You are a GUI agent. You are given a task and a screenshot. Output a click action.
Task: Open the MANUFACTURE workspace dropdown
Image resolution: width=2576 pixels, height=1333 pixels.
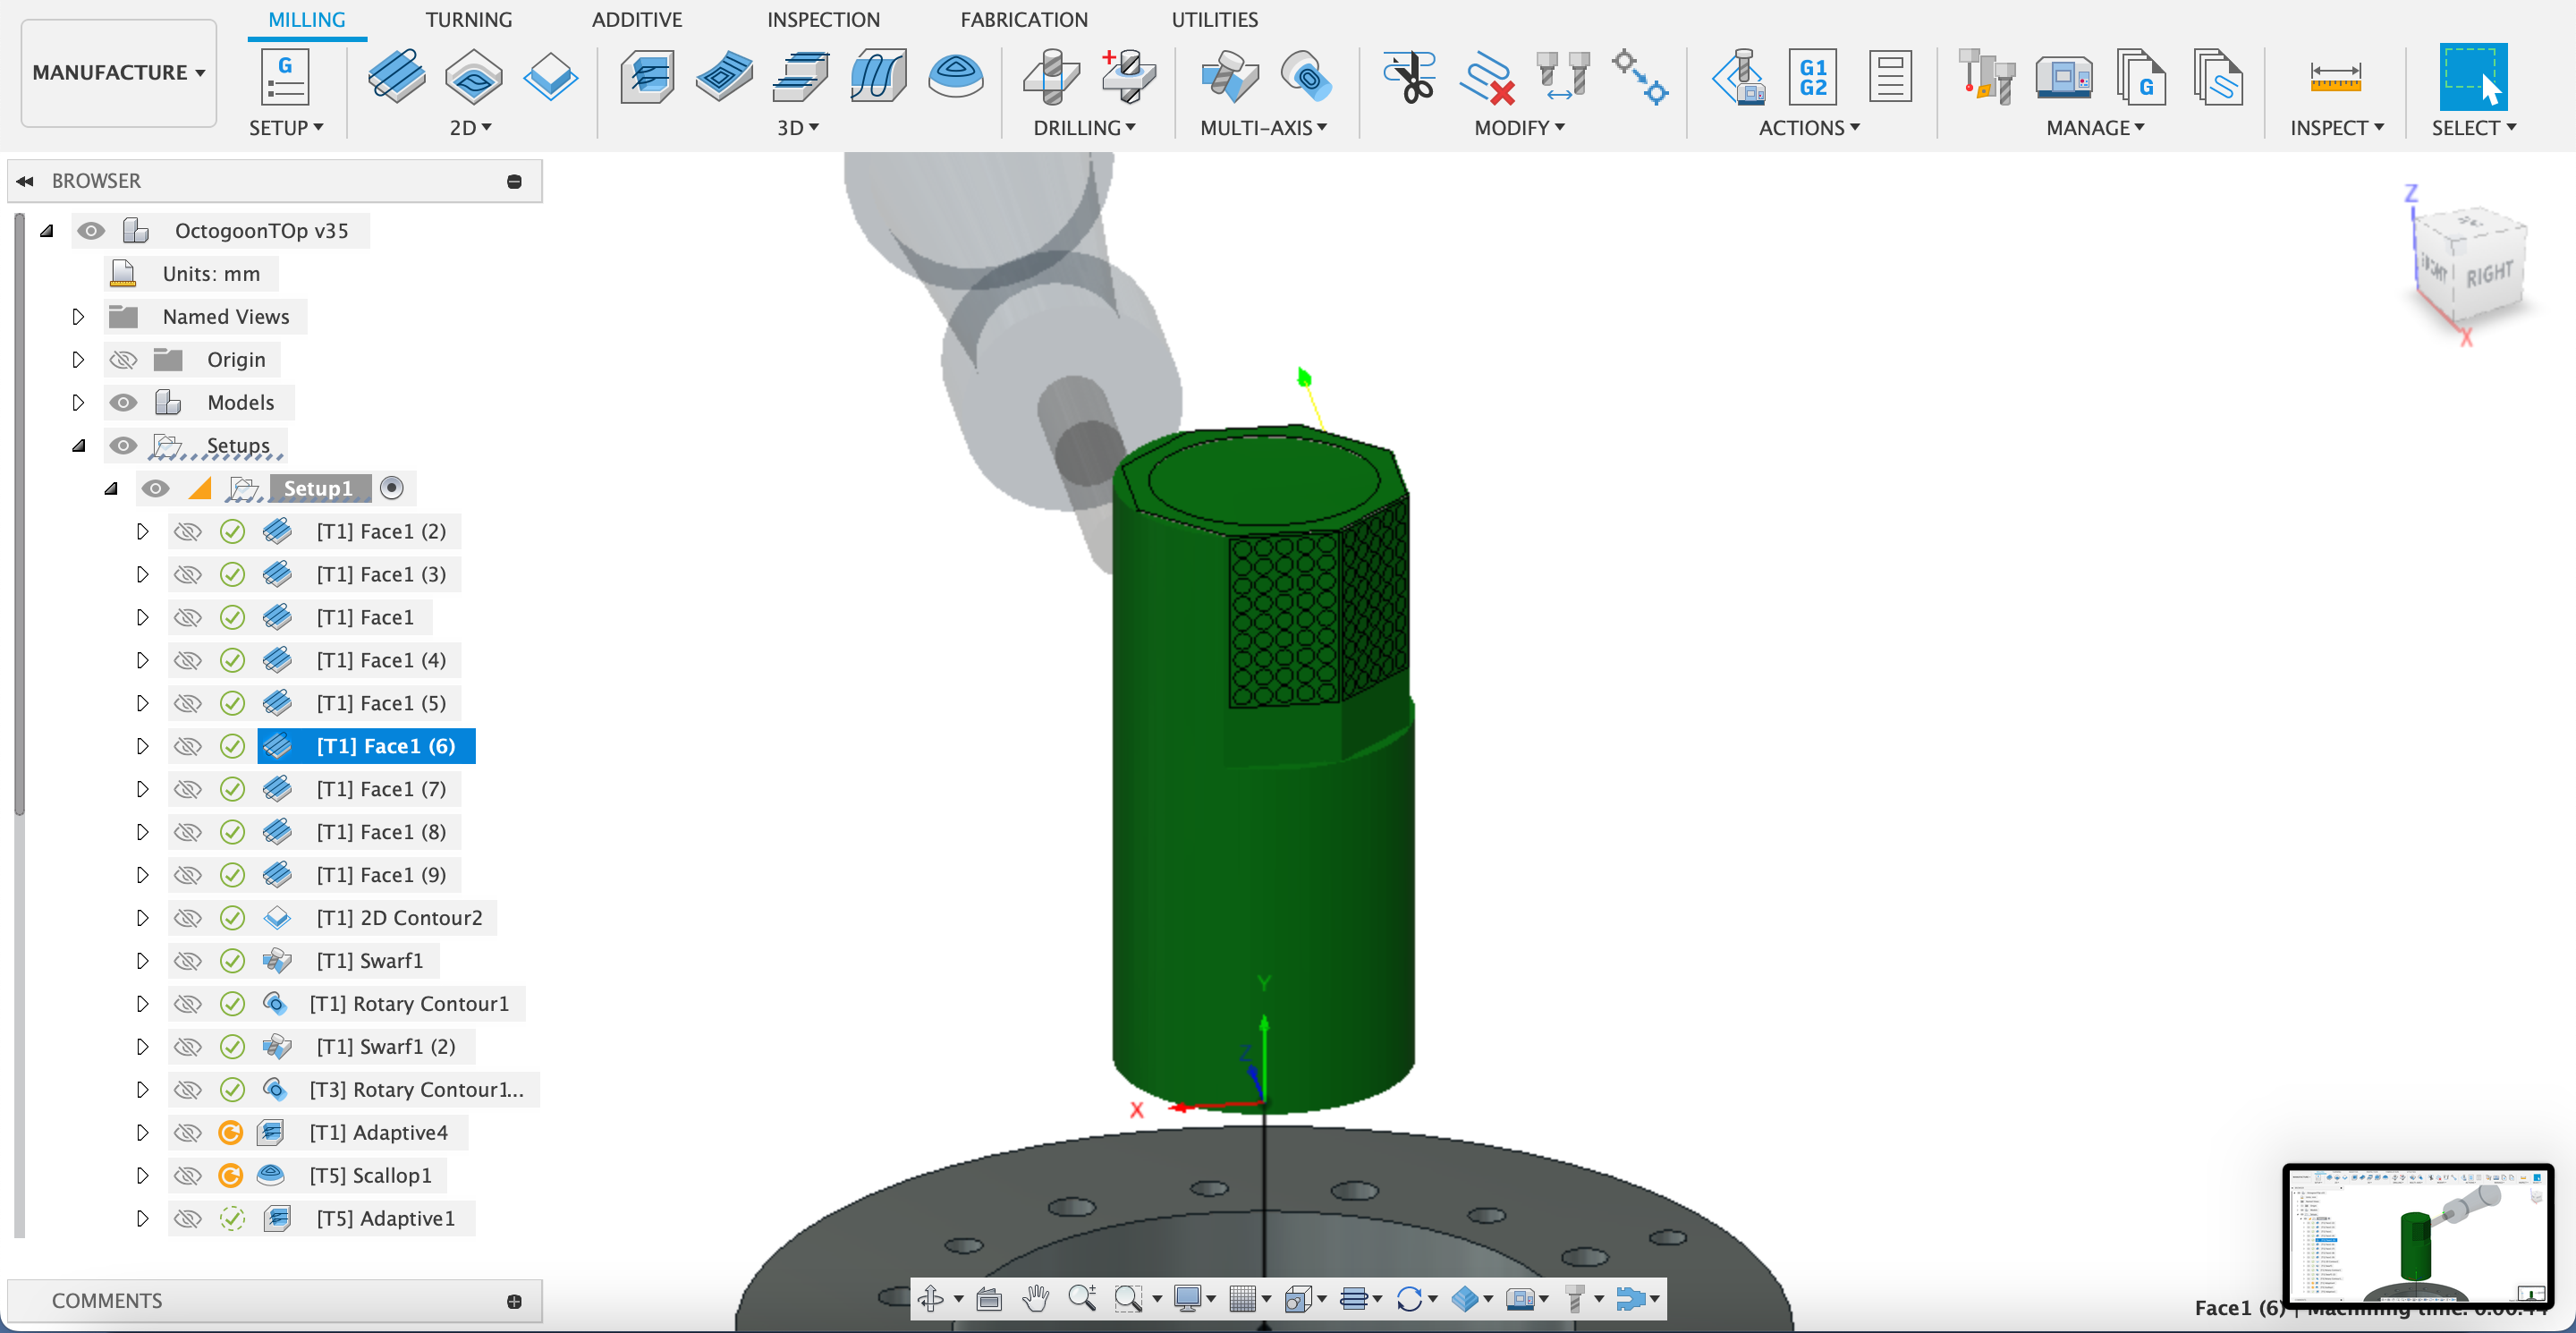point(118,73)
